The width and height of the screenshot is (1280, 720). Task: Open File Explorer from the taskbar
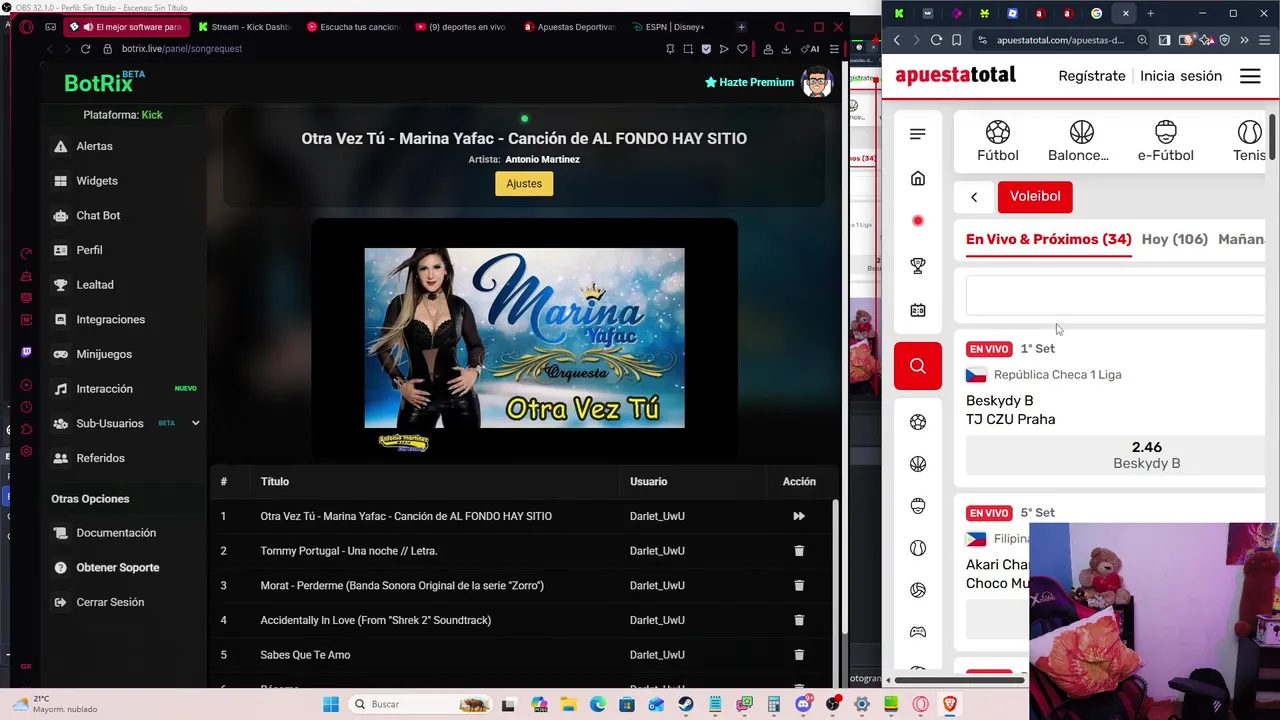tap(569, 704)
